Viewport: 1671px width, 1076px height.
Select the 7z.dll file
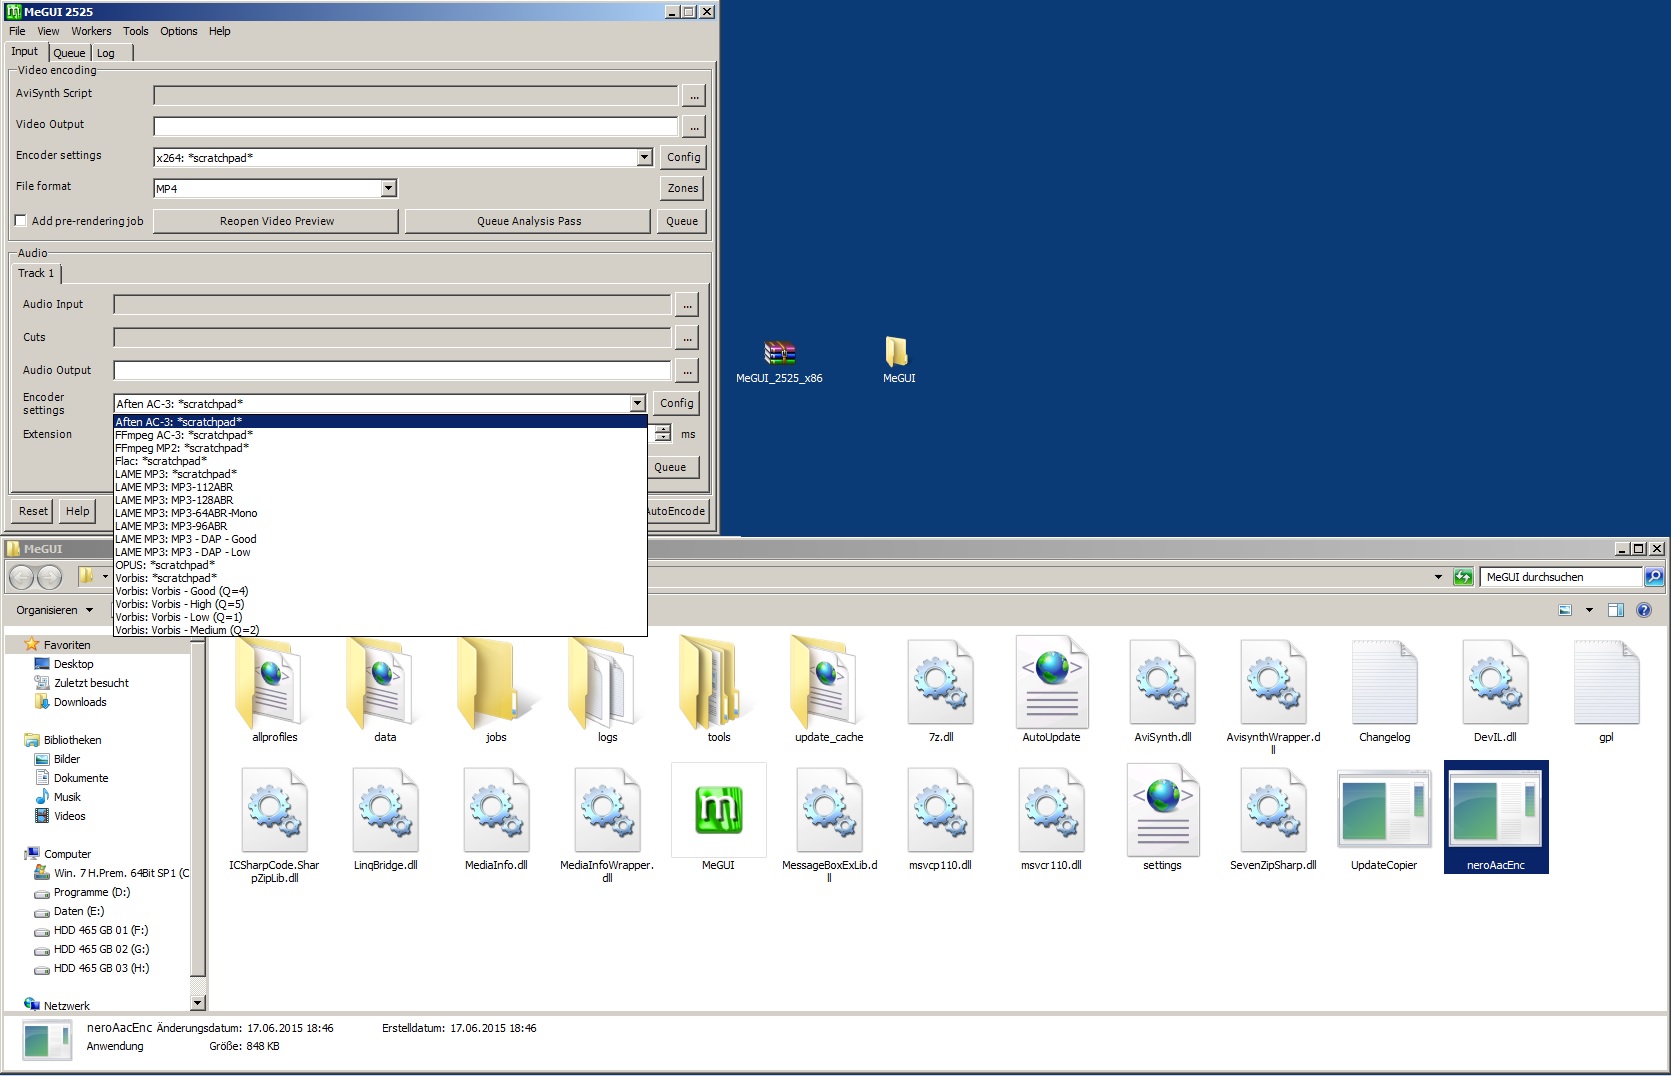coord(941,689)
